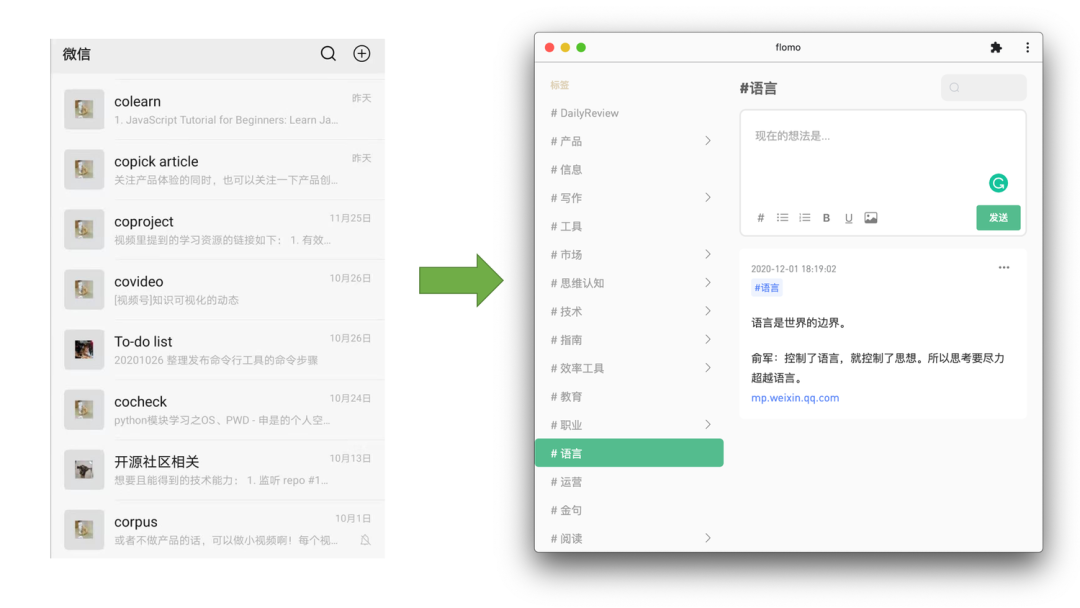The width and height of the screenshot is (1080, 608).
Task: Click the memo text 语言是世界的边界
Action: pos(798,322)
